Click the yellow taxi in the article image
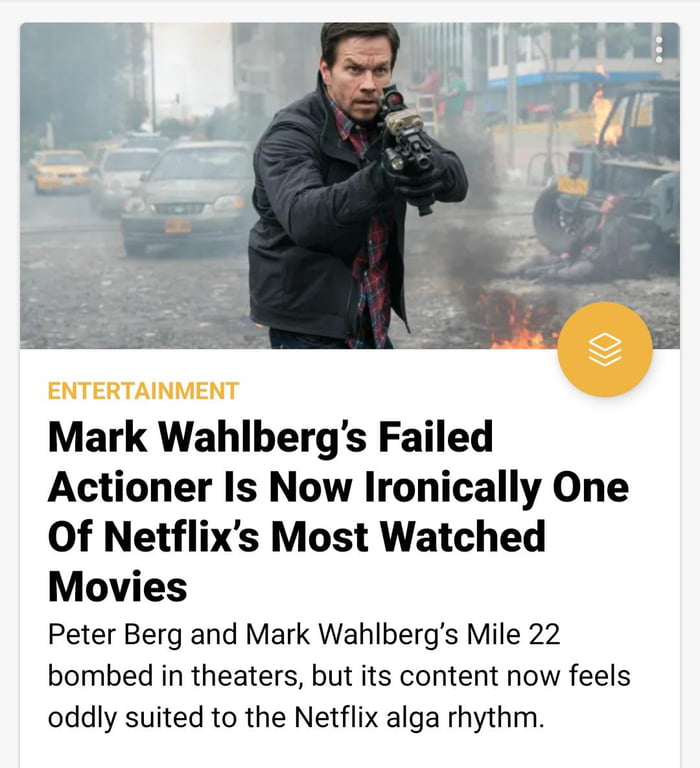This screenshot has height=768, width=700. pos(59,170)
